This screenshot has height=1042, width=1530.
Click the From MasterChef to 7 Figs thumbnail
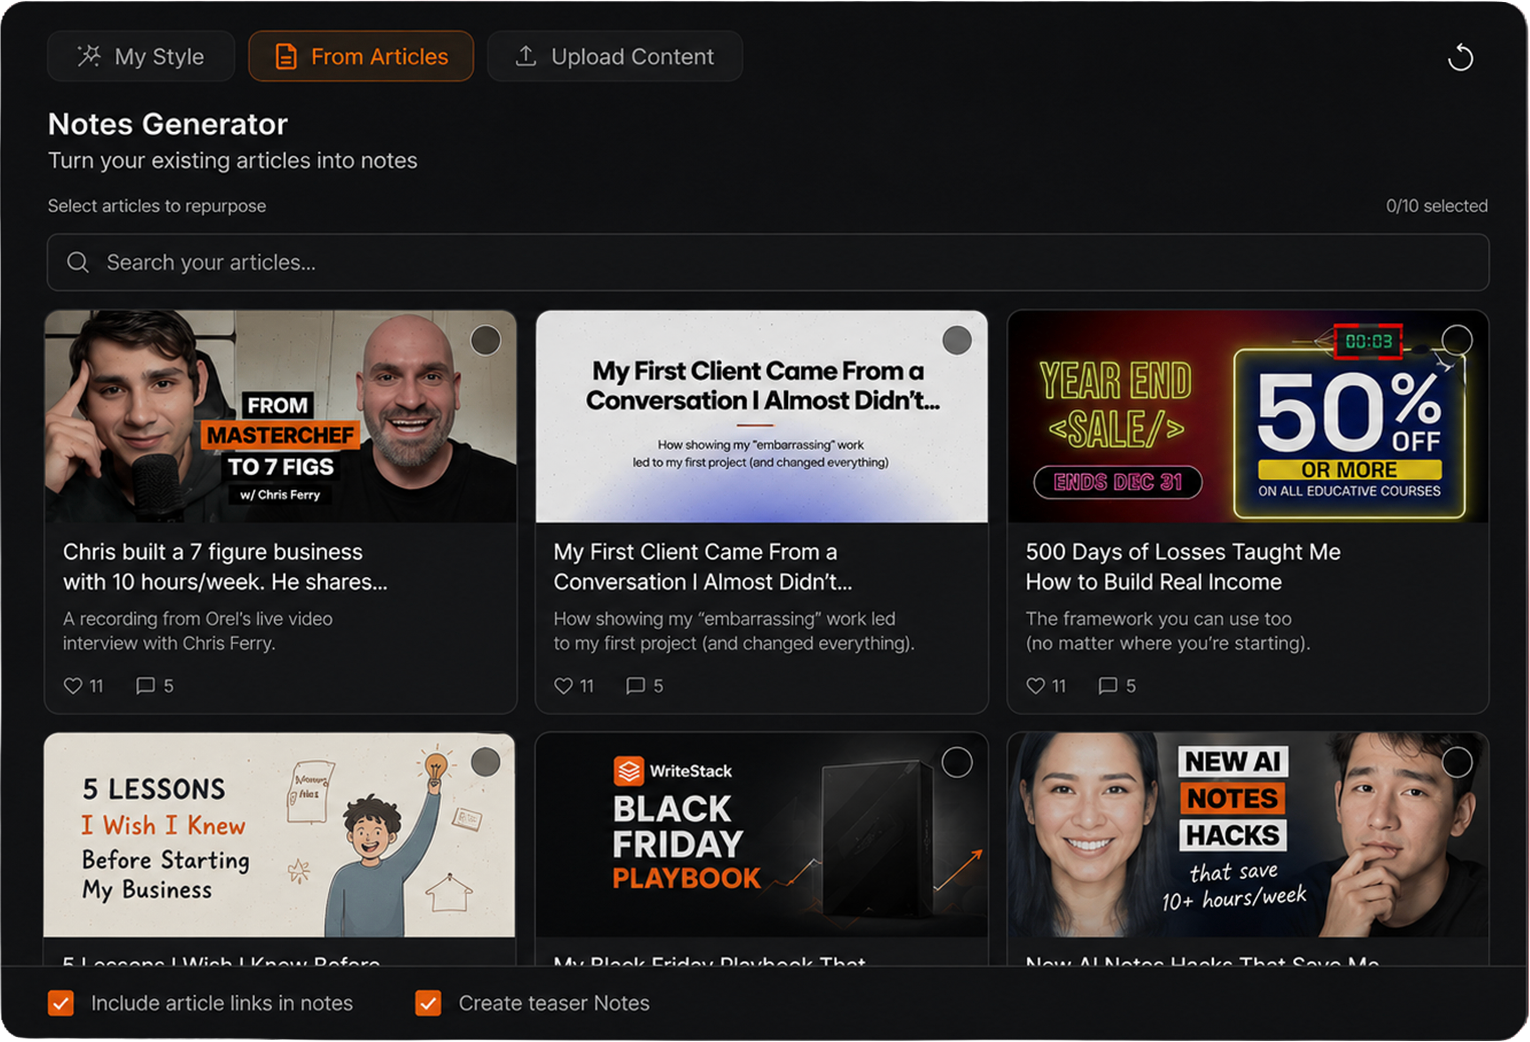[x=281, y=416]
